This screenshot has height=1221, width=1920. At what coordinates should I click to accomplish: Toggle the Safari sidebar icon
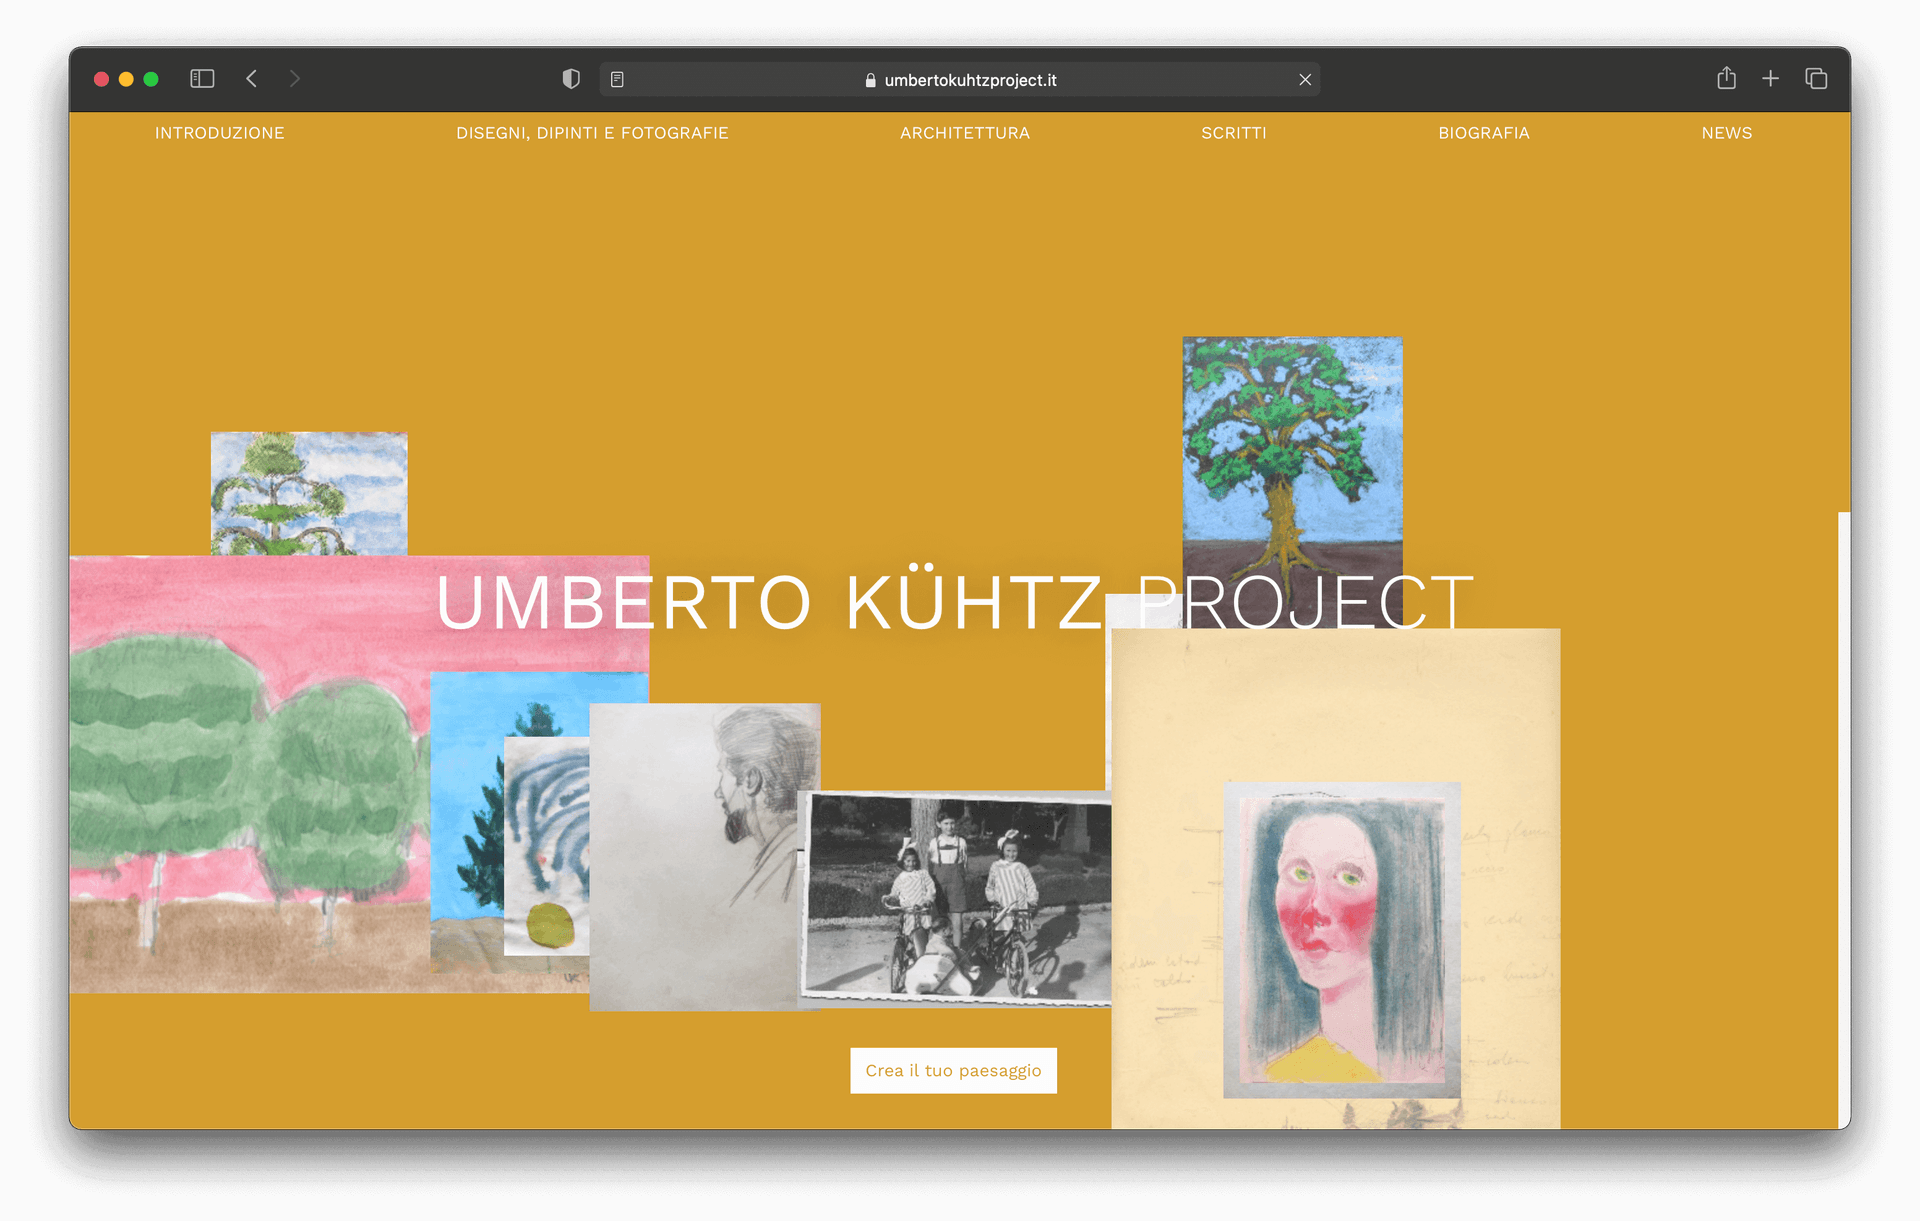pyautogui.click(x=202, y=79)
